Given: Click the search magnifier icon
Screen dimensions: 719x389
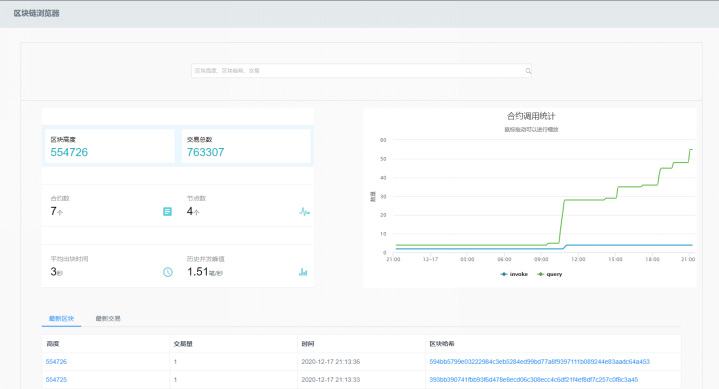Looking at the screenshot, I should click(528, 71).
